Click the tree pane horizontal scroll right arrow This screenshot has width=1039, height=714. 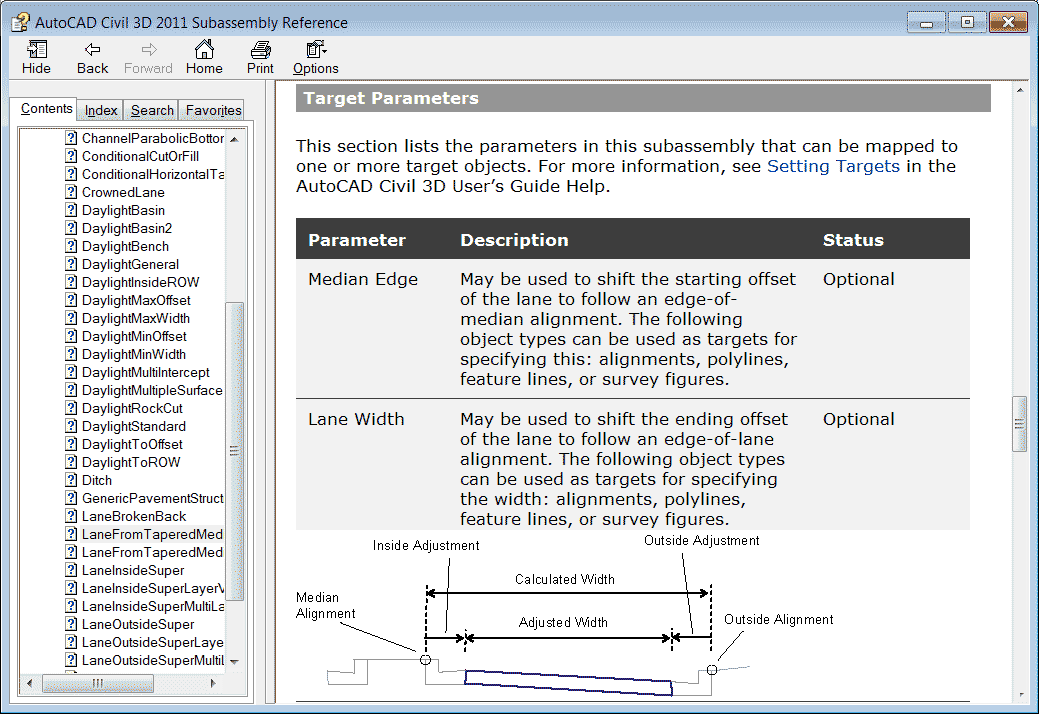click(213, 684)
